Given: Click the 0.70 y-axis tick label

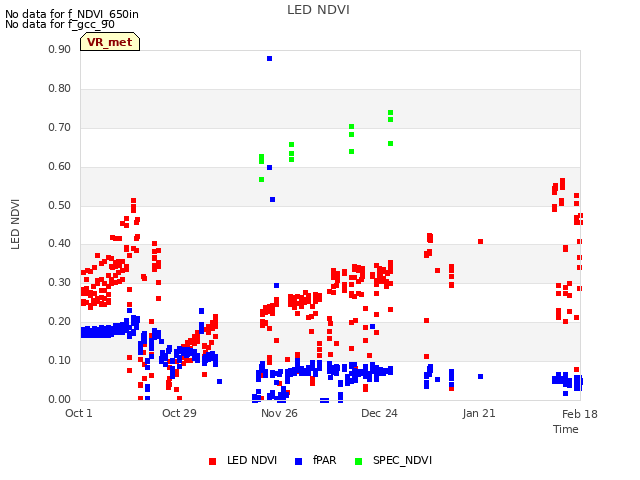Looking at the screenshot, I should tap(60, 127).
